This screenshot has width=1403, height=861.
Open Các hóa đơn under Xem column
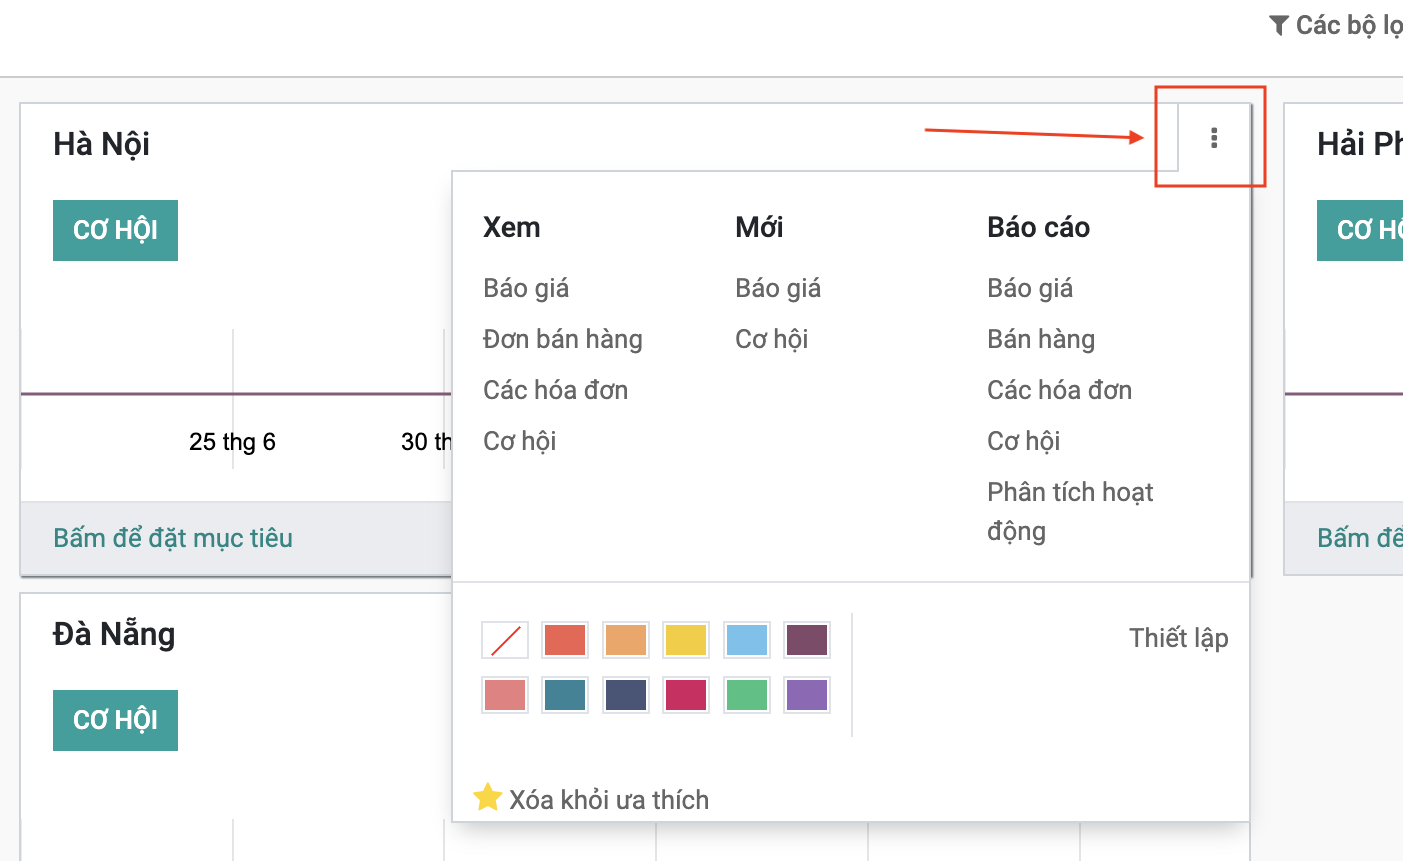coord(555,390)
